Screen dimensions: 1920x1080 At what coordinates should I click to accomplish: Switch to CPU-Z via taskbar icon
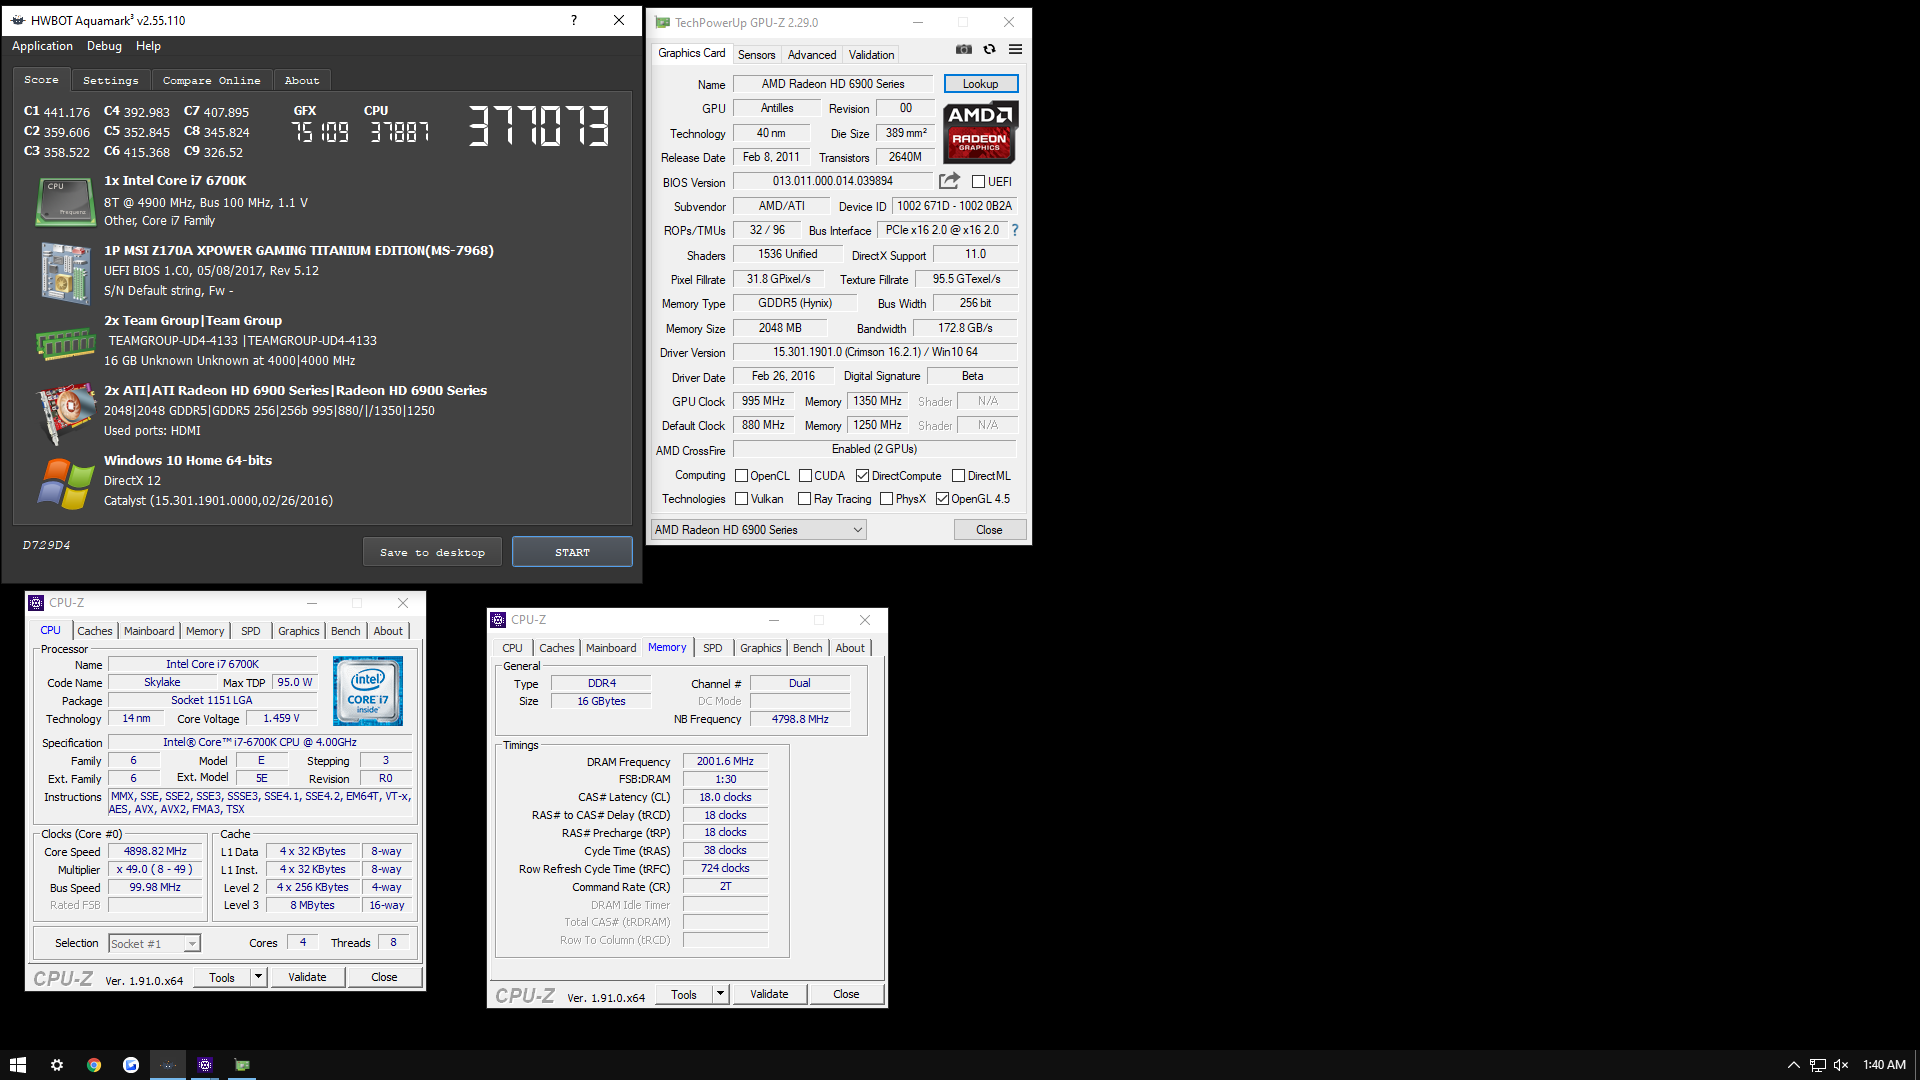(205, 1065)
